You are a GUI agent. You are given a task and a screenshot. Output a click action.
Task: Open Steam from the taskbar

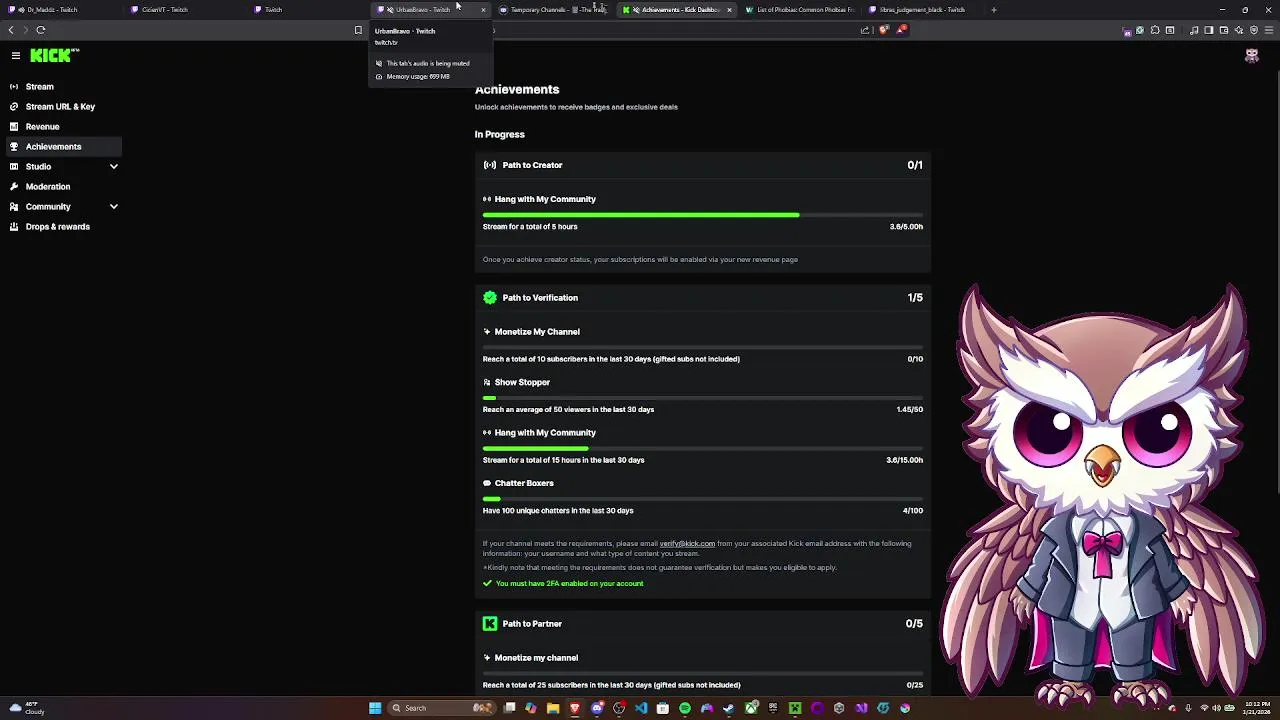pyautogui.click(x=729, y=708)
